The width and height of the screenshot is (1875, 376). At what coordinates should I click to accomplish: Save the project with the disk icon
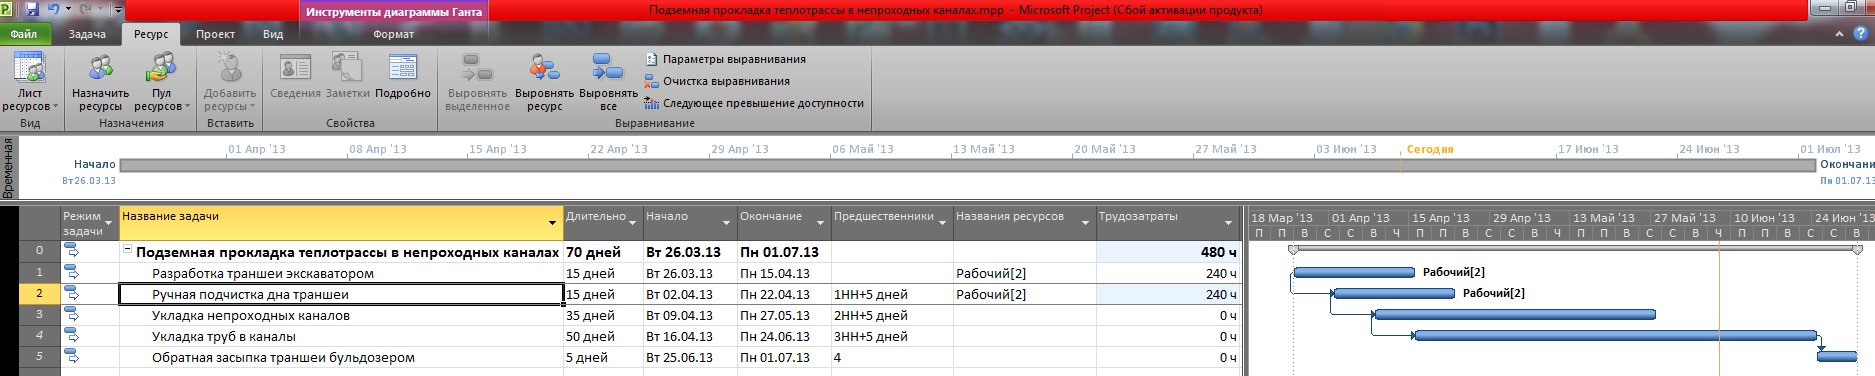pyautogui.click(x=32, y=10)
